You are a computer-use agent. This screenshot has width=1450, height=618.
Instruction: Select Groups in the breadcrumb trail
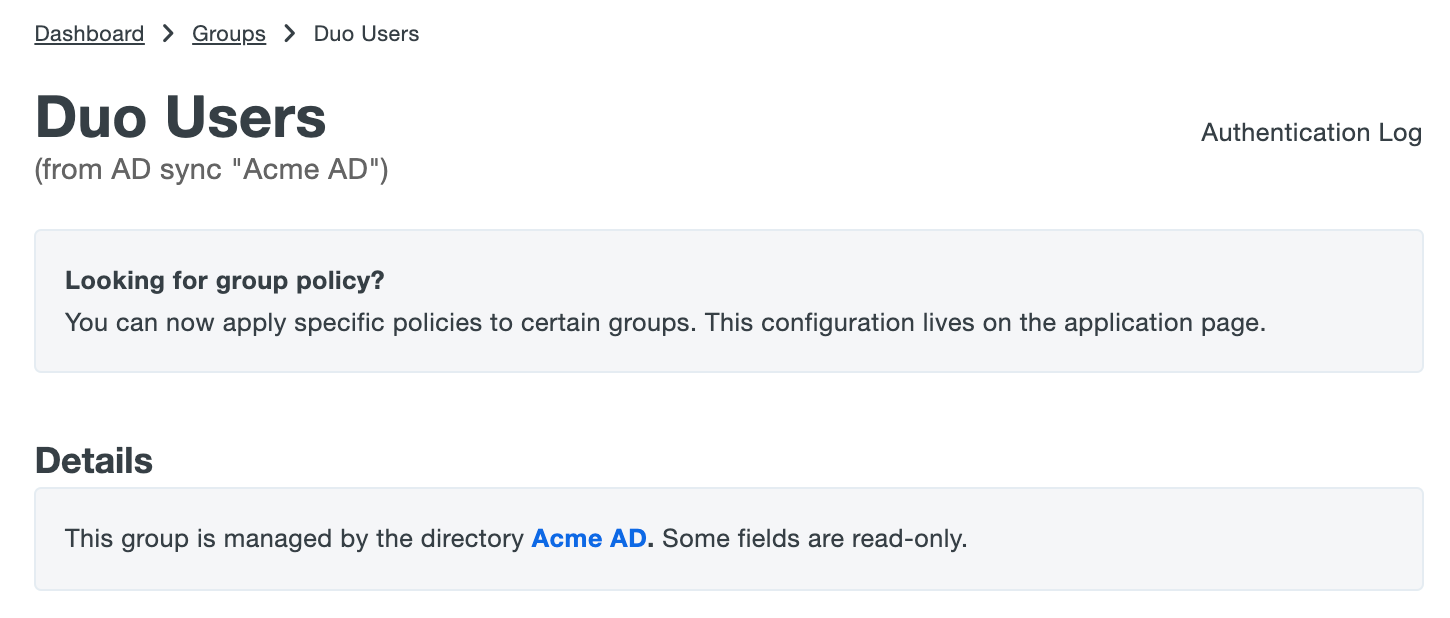(x=229, y=33)
